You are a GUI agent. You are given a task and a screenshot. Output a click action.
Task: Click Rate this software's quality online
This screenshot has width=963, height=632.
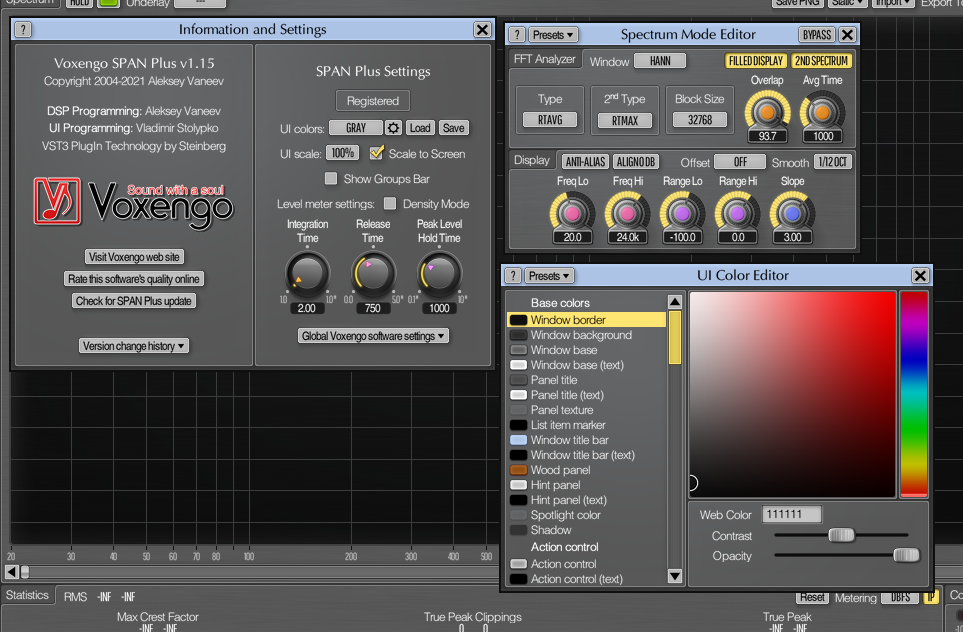click(134, 279)
